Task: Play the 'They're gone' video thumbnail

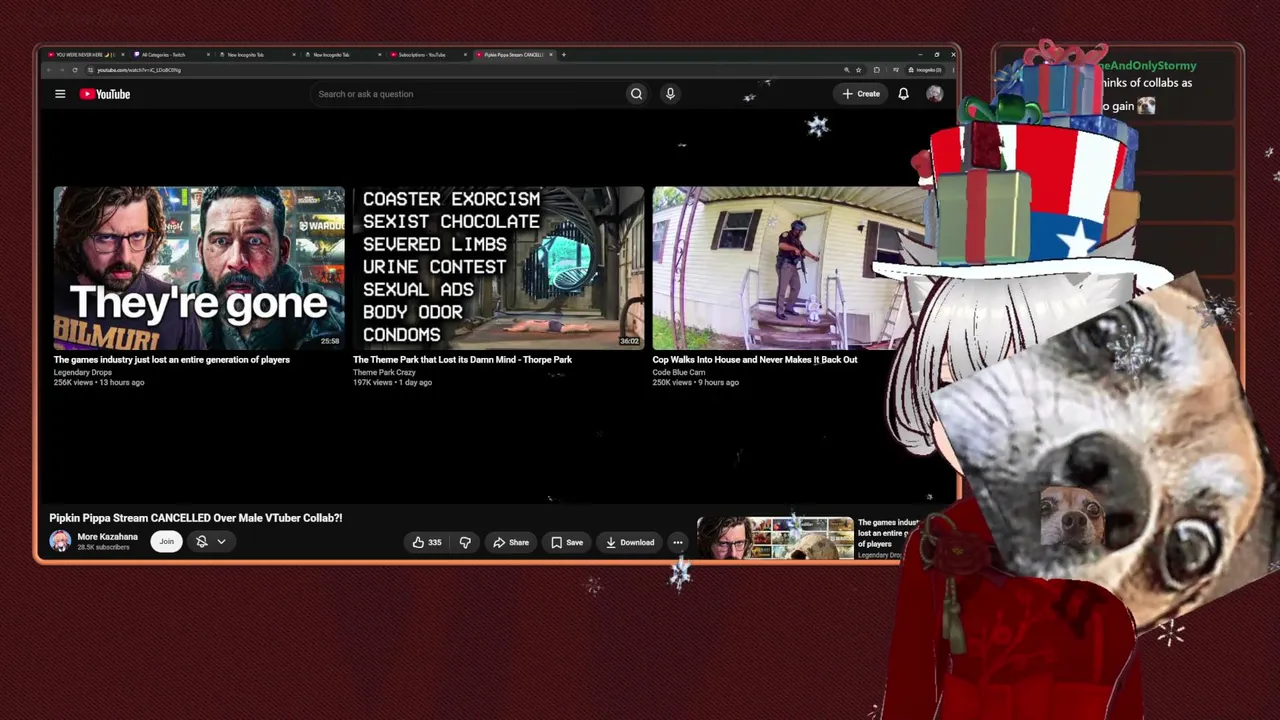Action: point(199,268)
